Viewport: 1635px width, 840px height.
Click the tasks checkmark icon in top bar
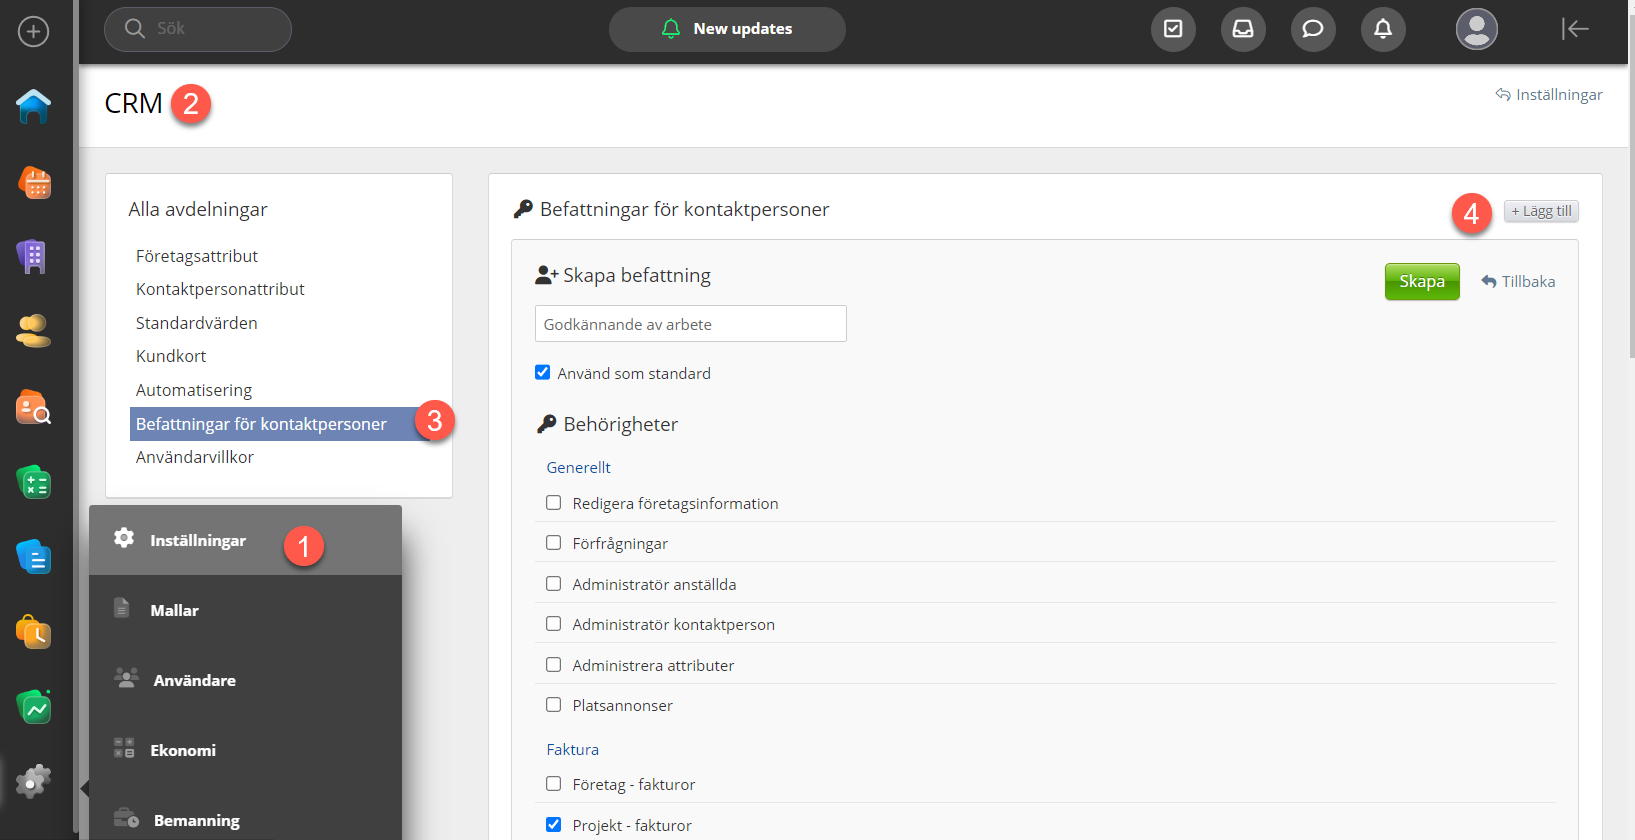pyautogui.click(x=1173, y=29)
